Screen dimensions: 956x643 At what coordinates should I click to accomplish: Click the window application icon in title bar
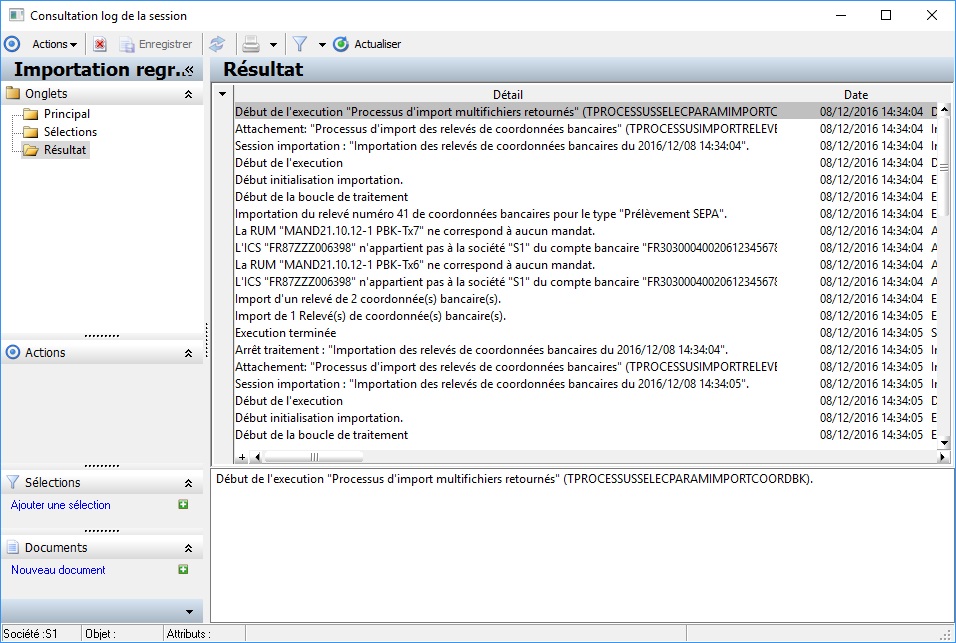16,15
